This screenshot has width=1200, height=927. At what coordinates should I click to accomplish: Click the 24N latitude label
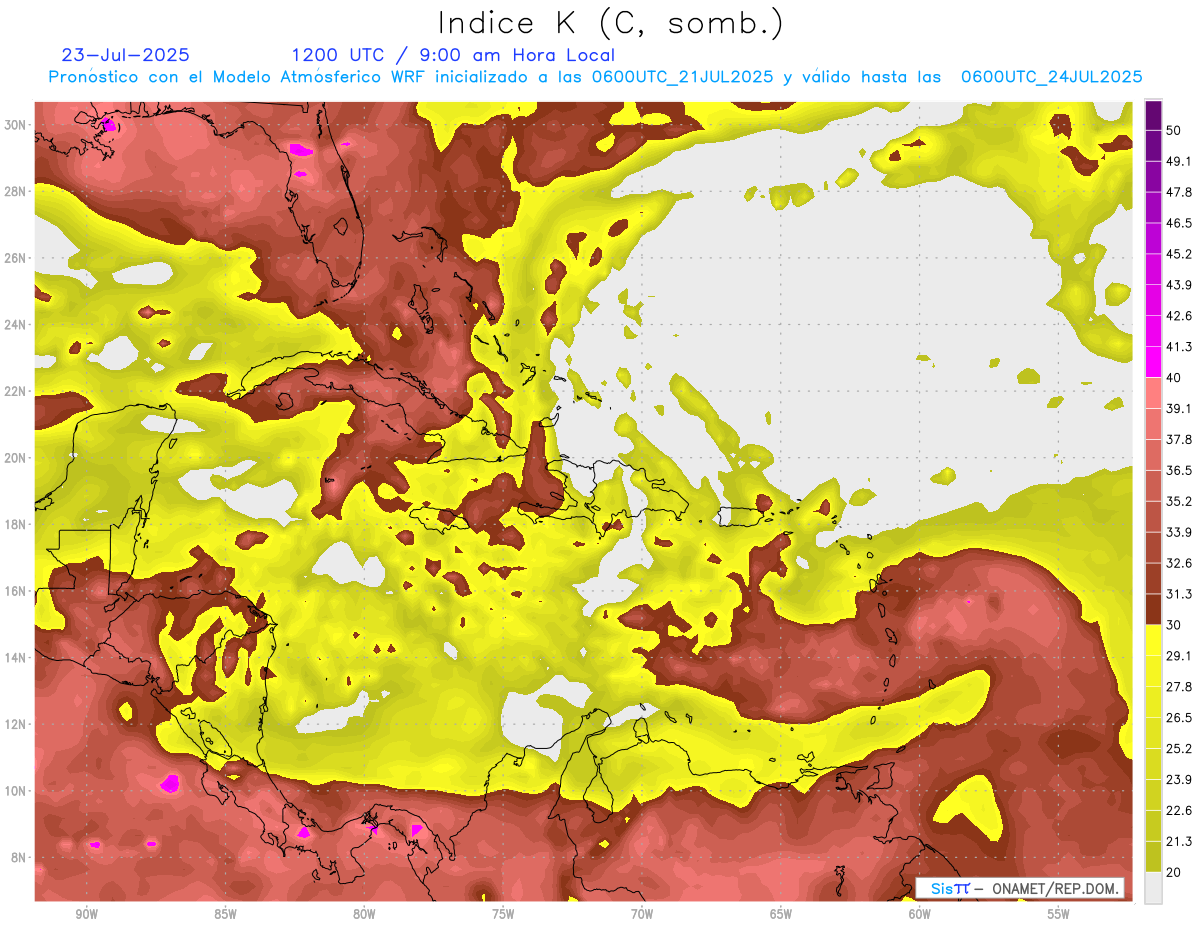click(14, 324)
